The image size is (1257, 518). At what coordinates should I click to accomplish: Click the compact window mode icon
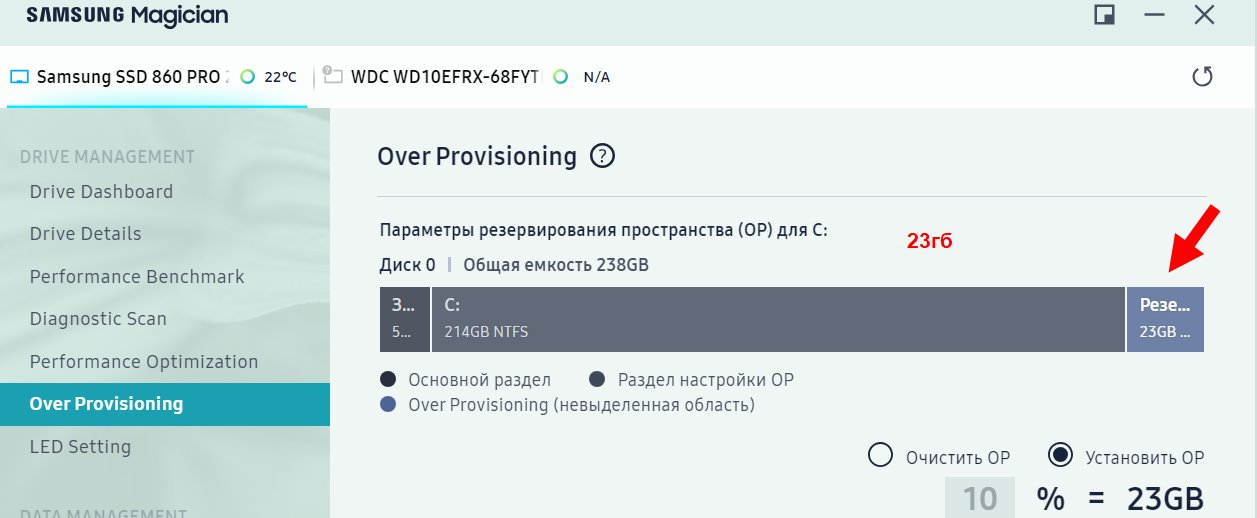1105,15
